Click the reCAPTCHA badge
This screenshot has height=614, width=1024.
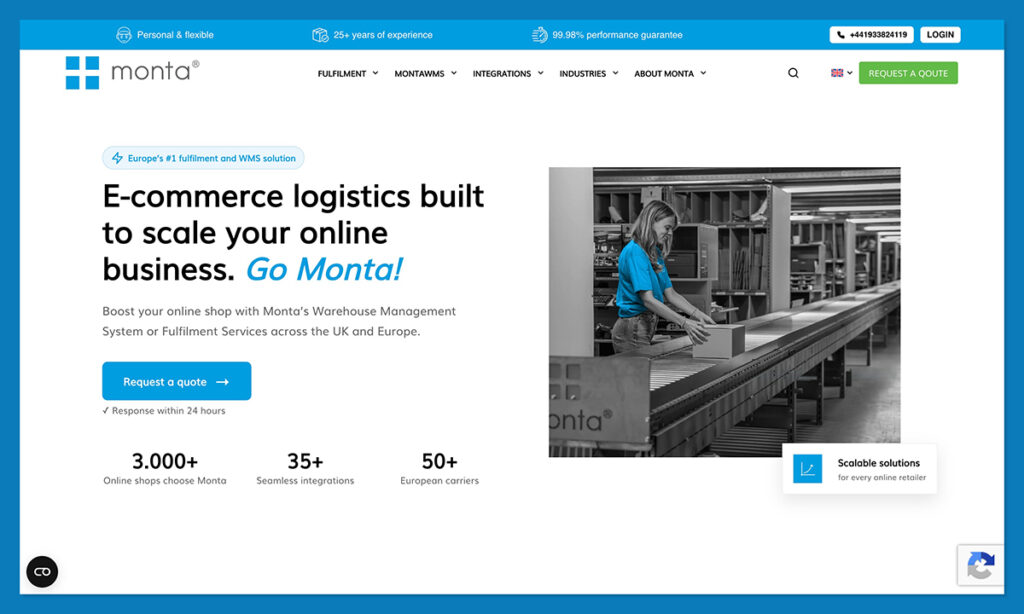pyautogui.click(x=980, y=565)
